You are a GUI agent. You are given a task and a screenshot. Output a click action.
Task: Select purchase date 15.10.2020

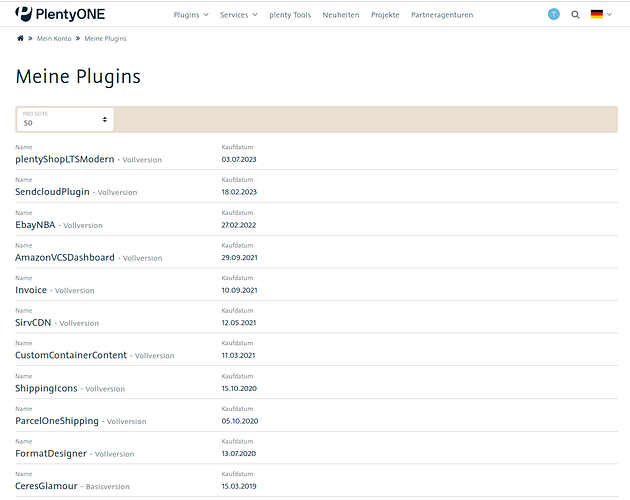239,388
